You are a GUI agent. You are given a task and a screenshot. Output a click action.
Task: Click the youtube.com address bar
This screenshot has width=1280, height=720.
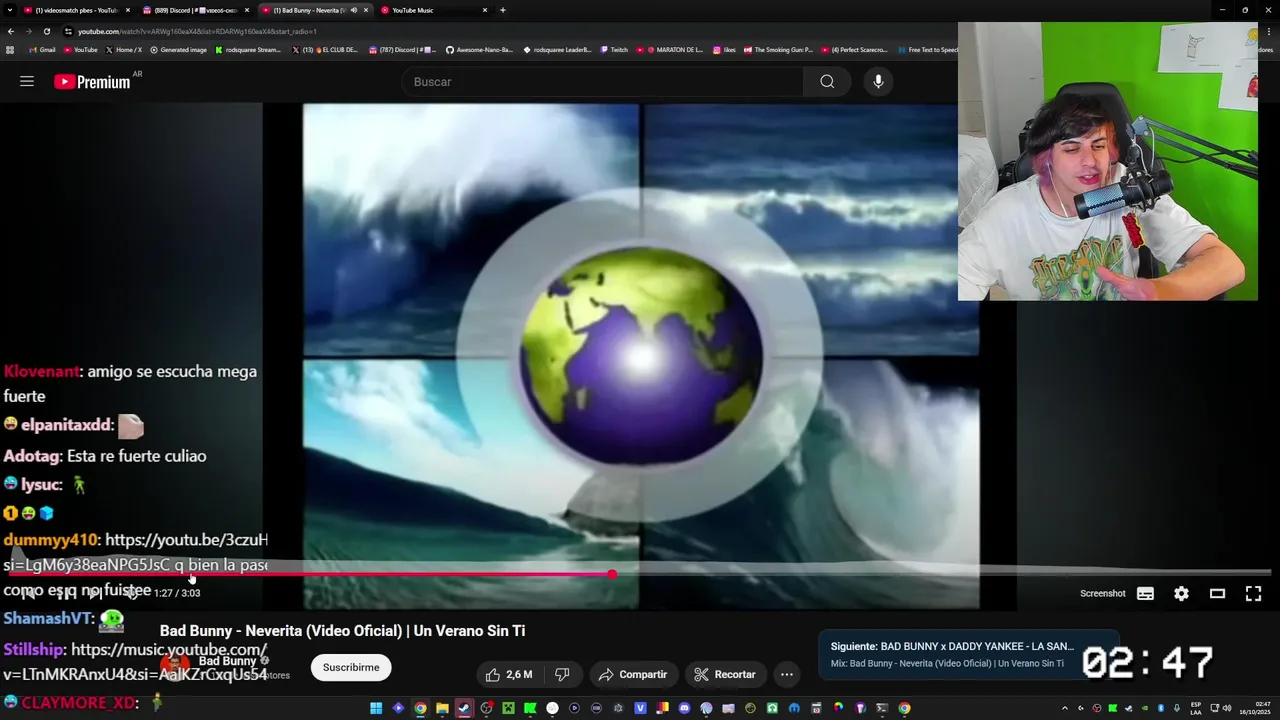tap(500, 31)
